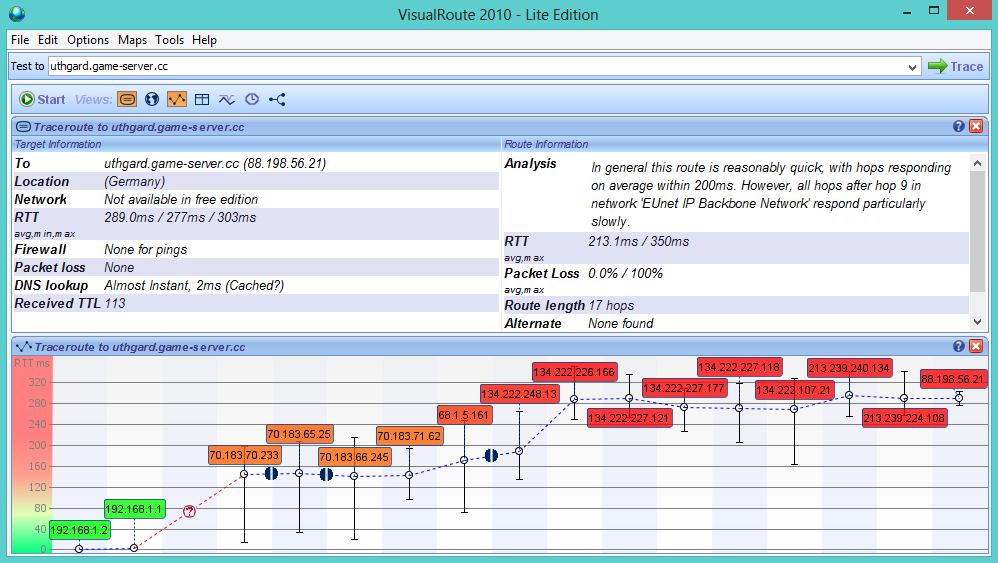Click the Start trace button
Screen dimensions: 998x563
point(42,99)
